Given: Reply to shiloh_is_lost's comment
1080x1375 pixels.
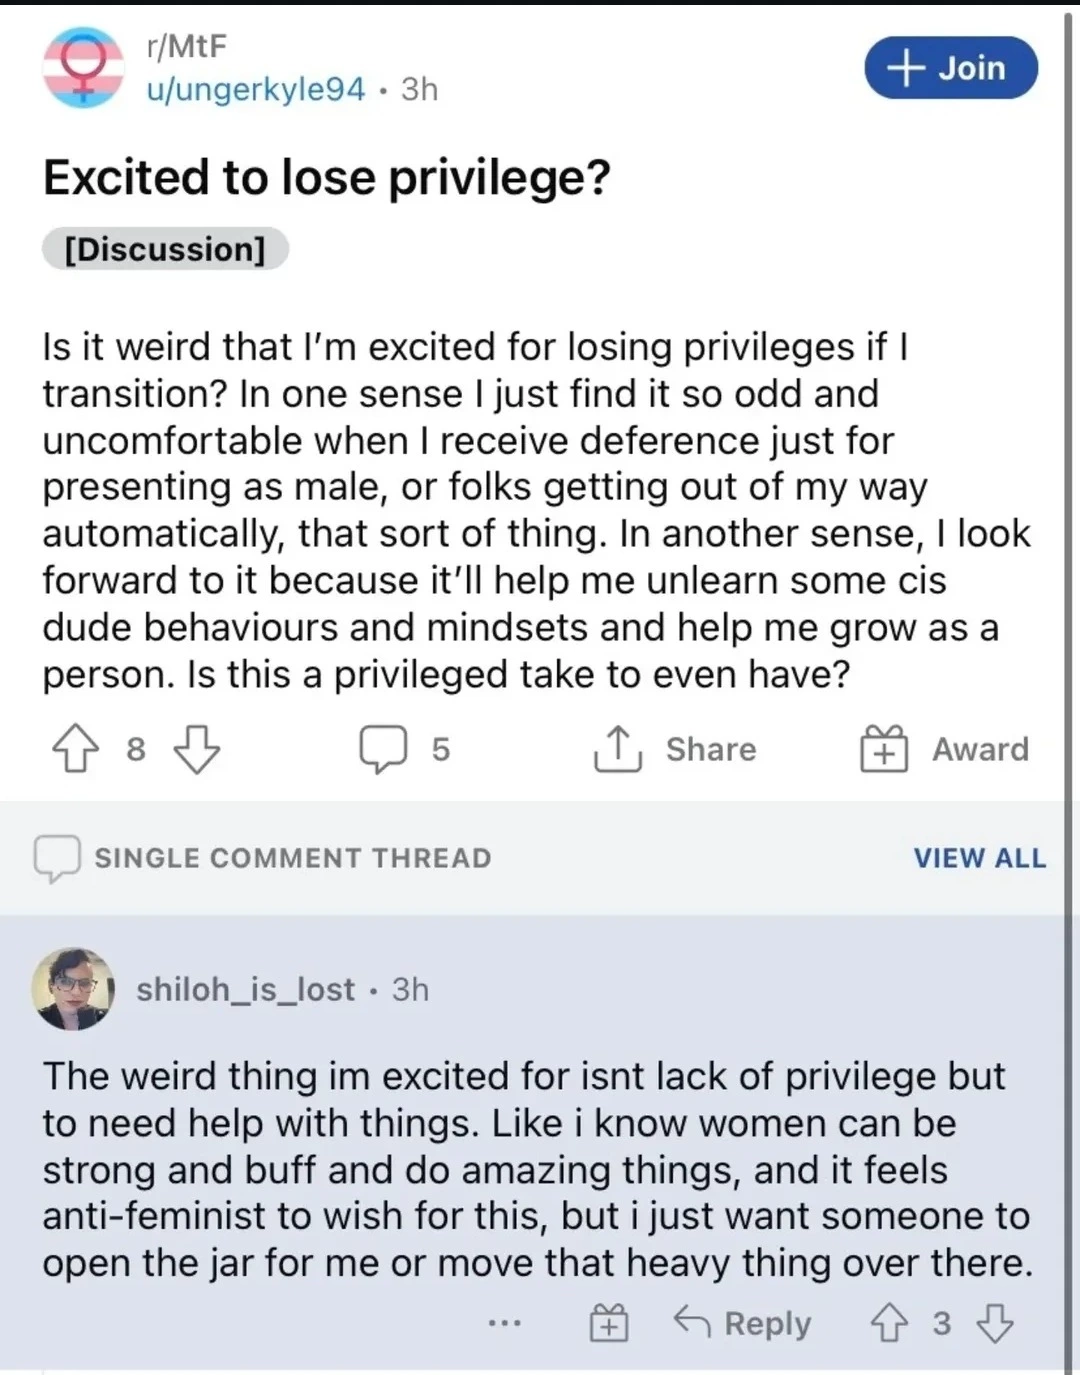Looking at the screenshot, I should point(743,1324).
